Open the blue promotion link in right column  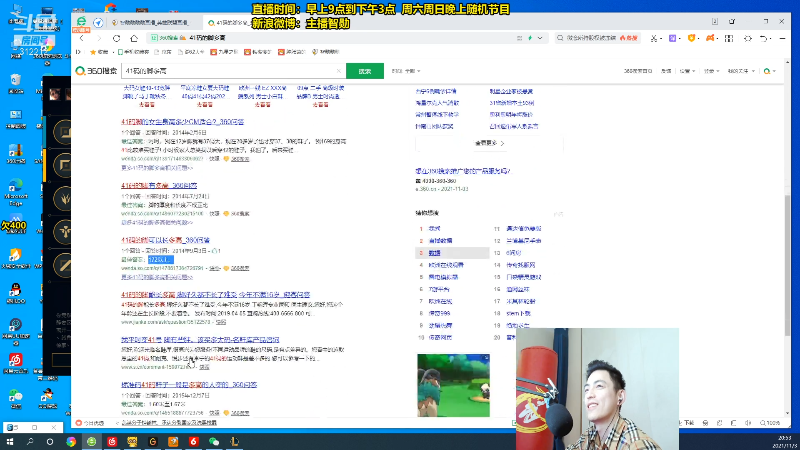[x=463, y=171]
